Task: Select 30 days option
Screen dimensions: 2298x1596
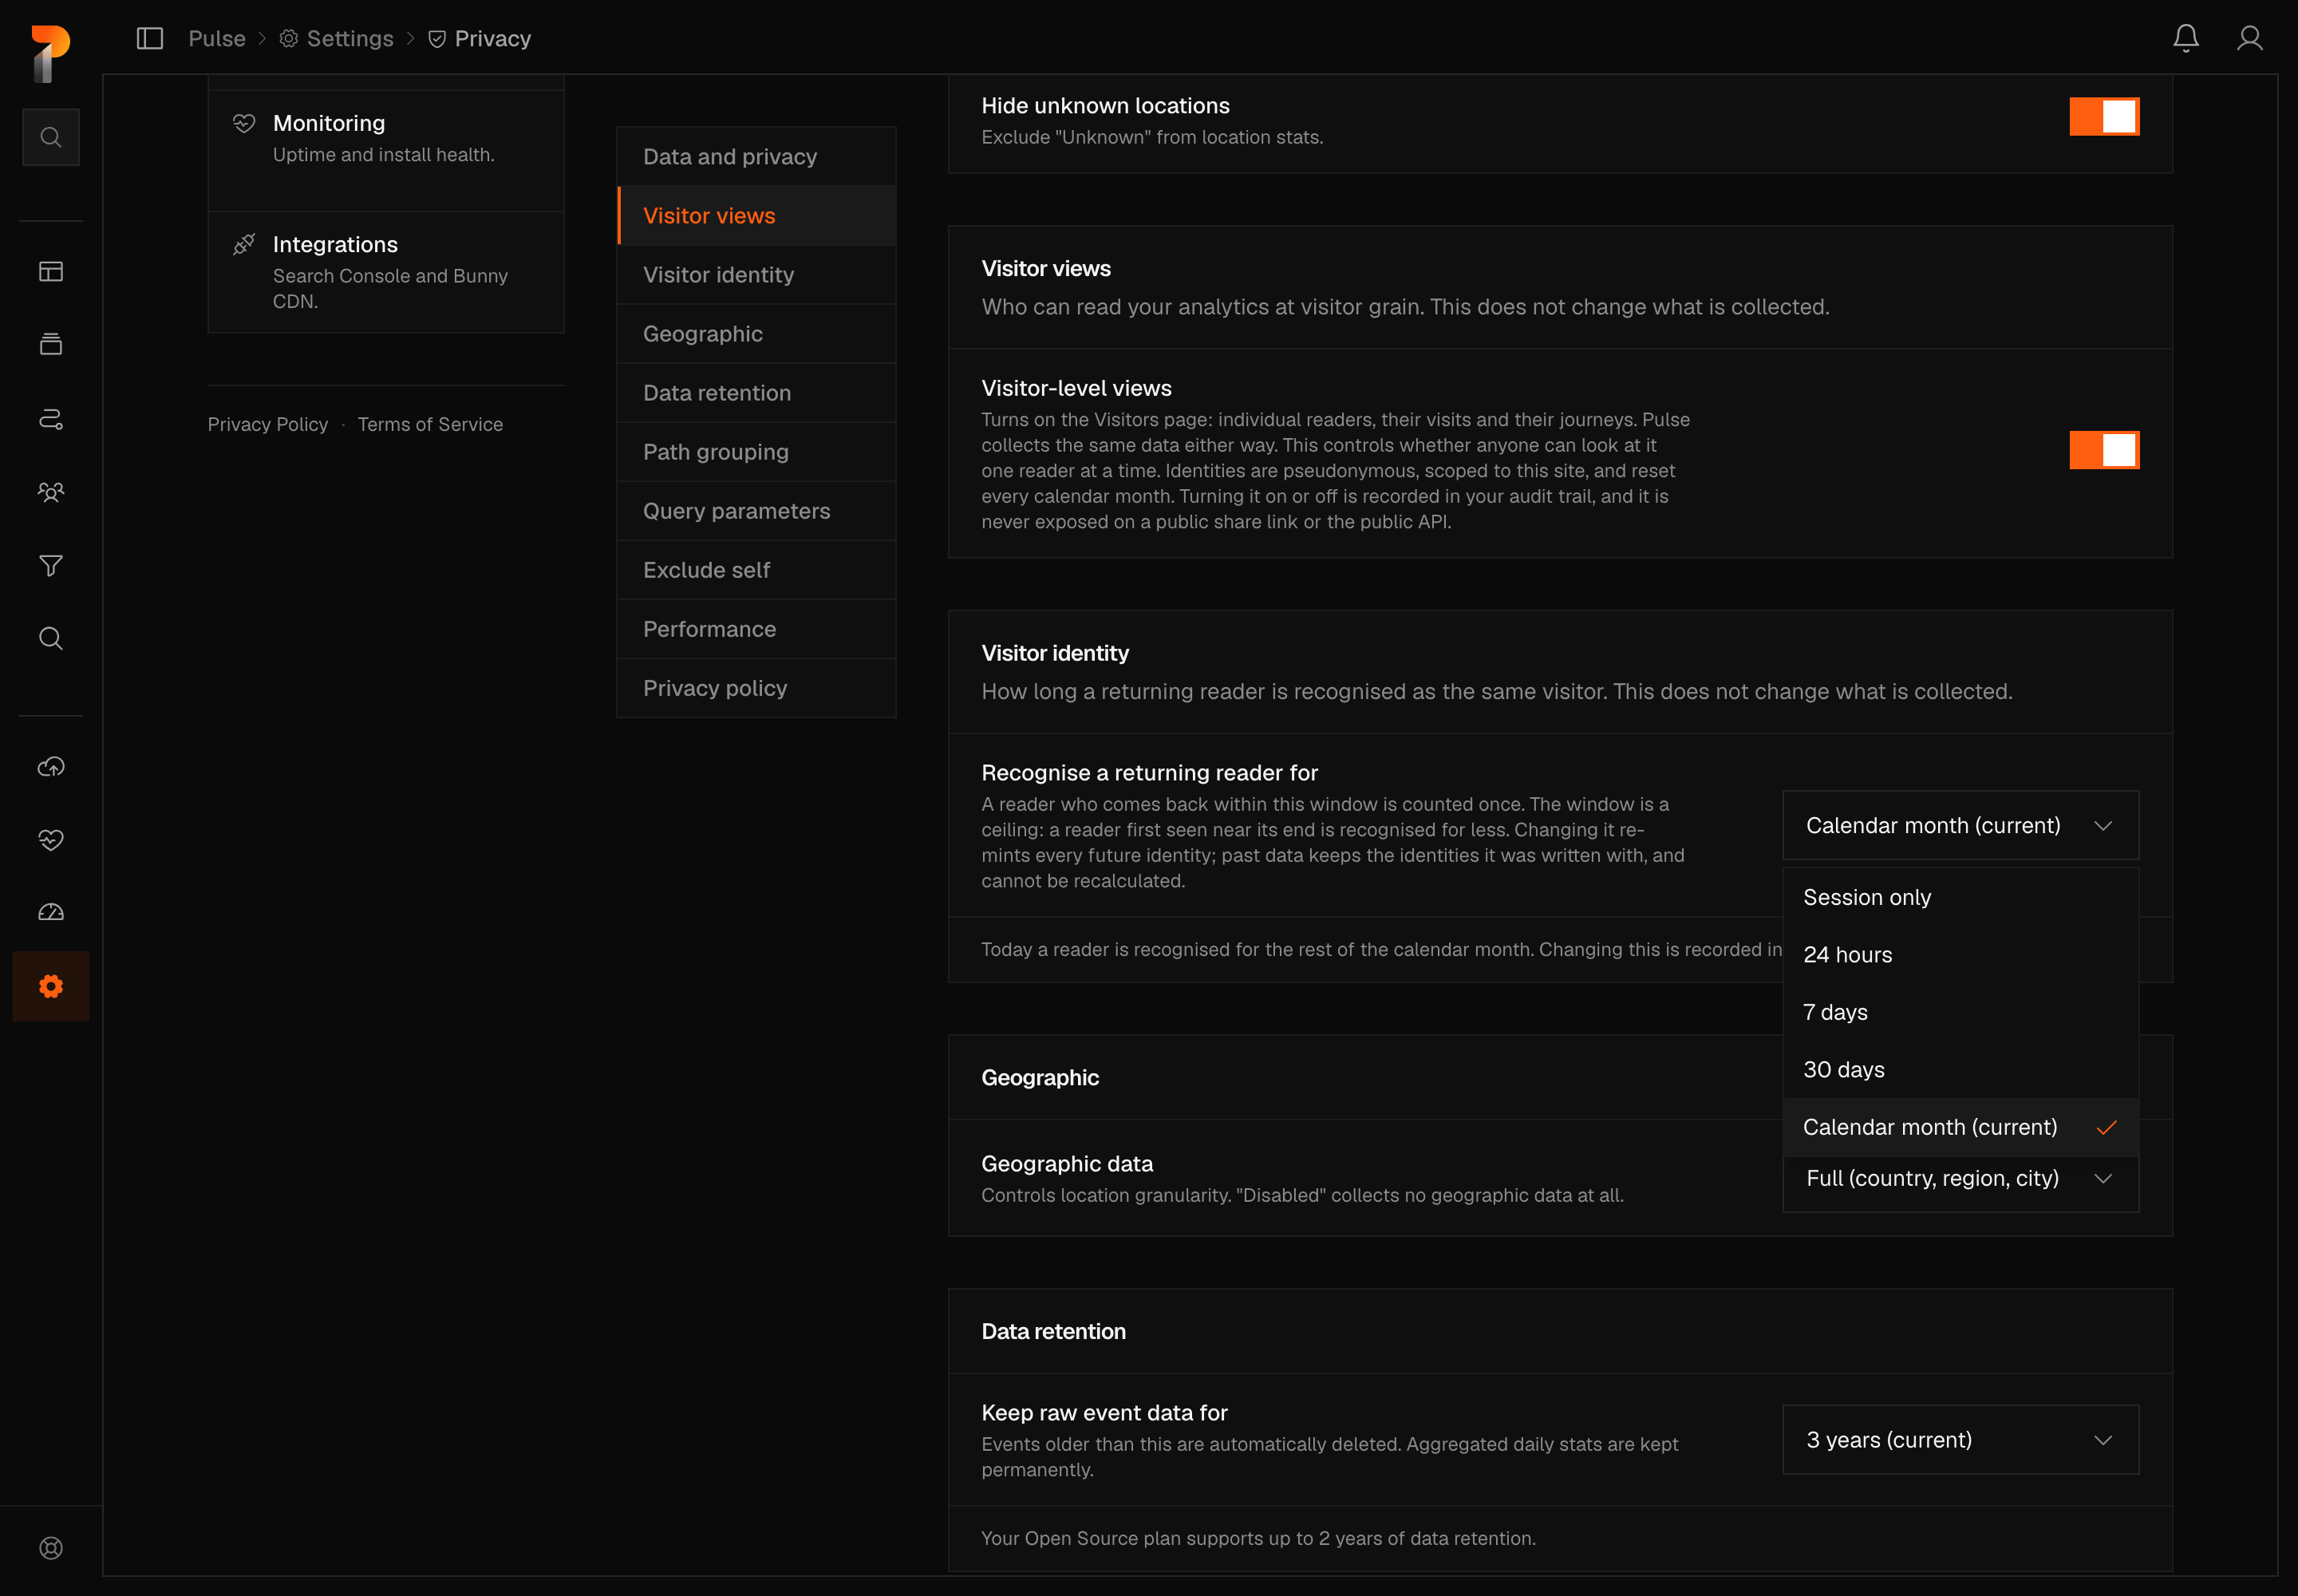Action: pos(1960,1069)
